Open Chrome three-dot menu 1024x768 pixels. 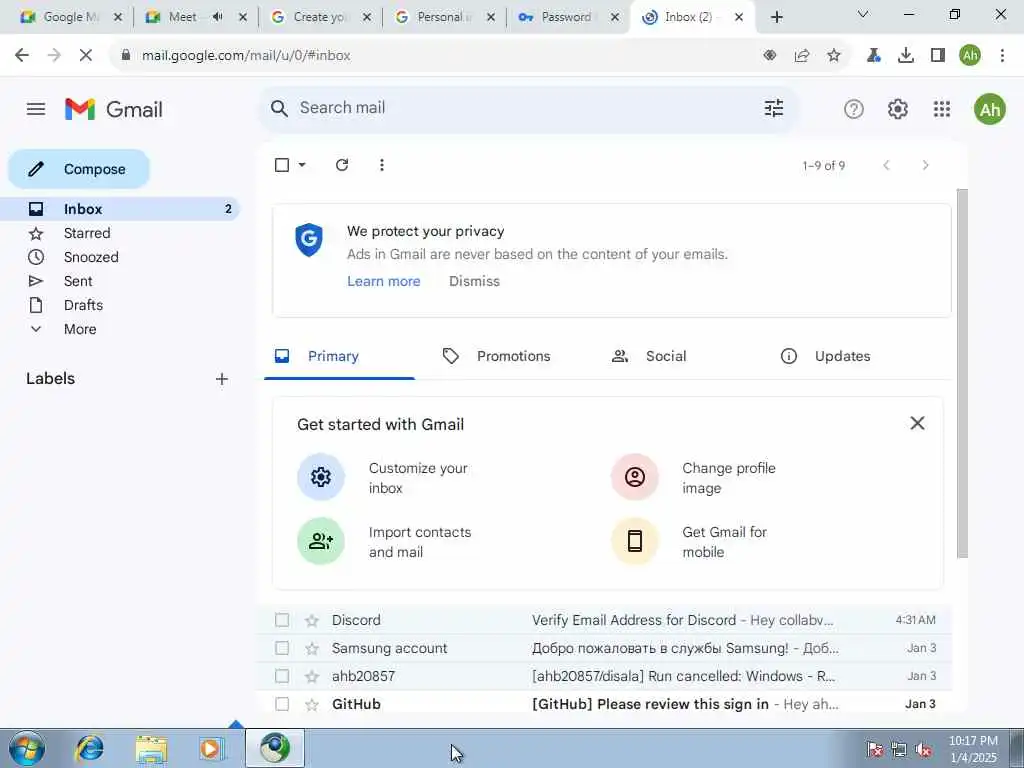[x=1002, y=56]
